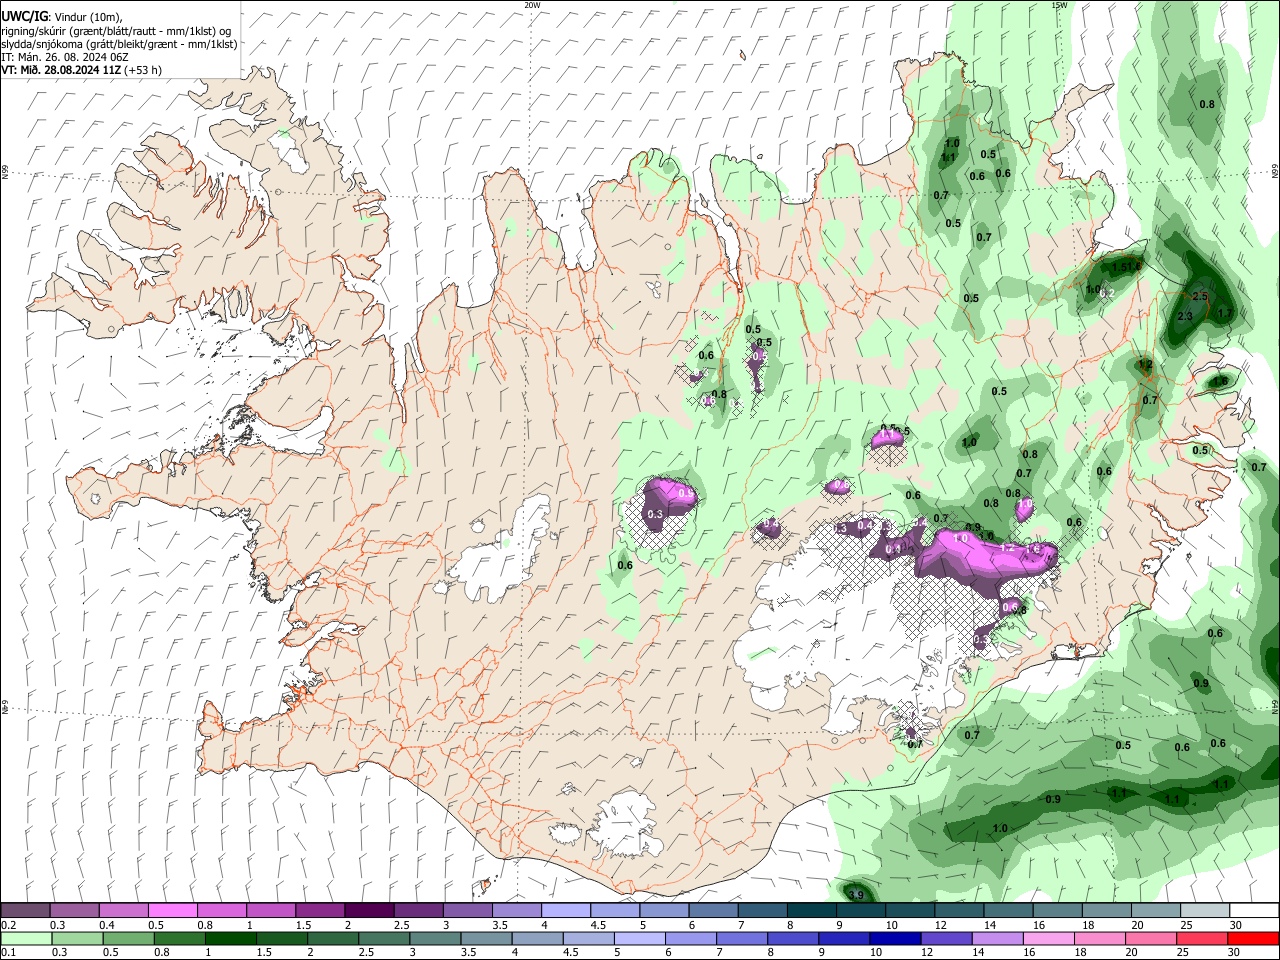Select the magenta-purple swatch between 1.5 and 2

click(319, 911)
